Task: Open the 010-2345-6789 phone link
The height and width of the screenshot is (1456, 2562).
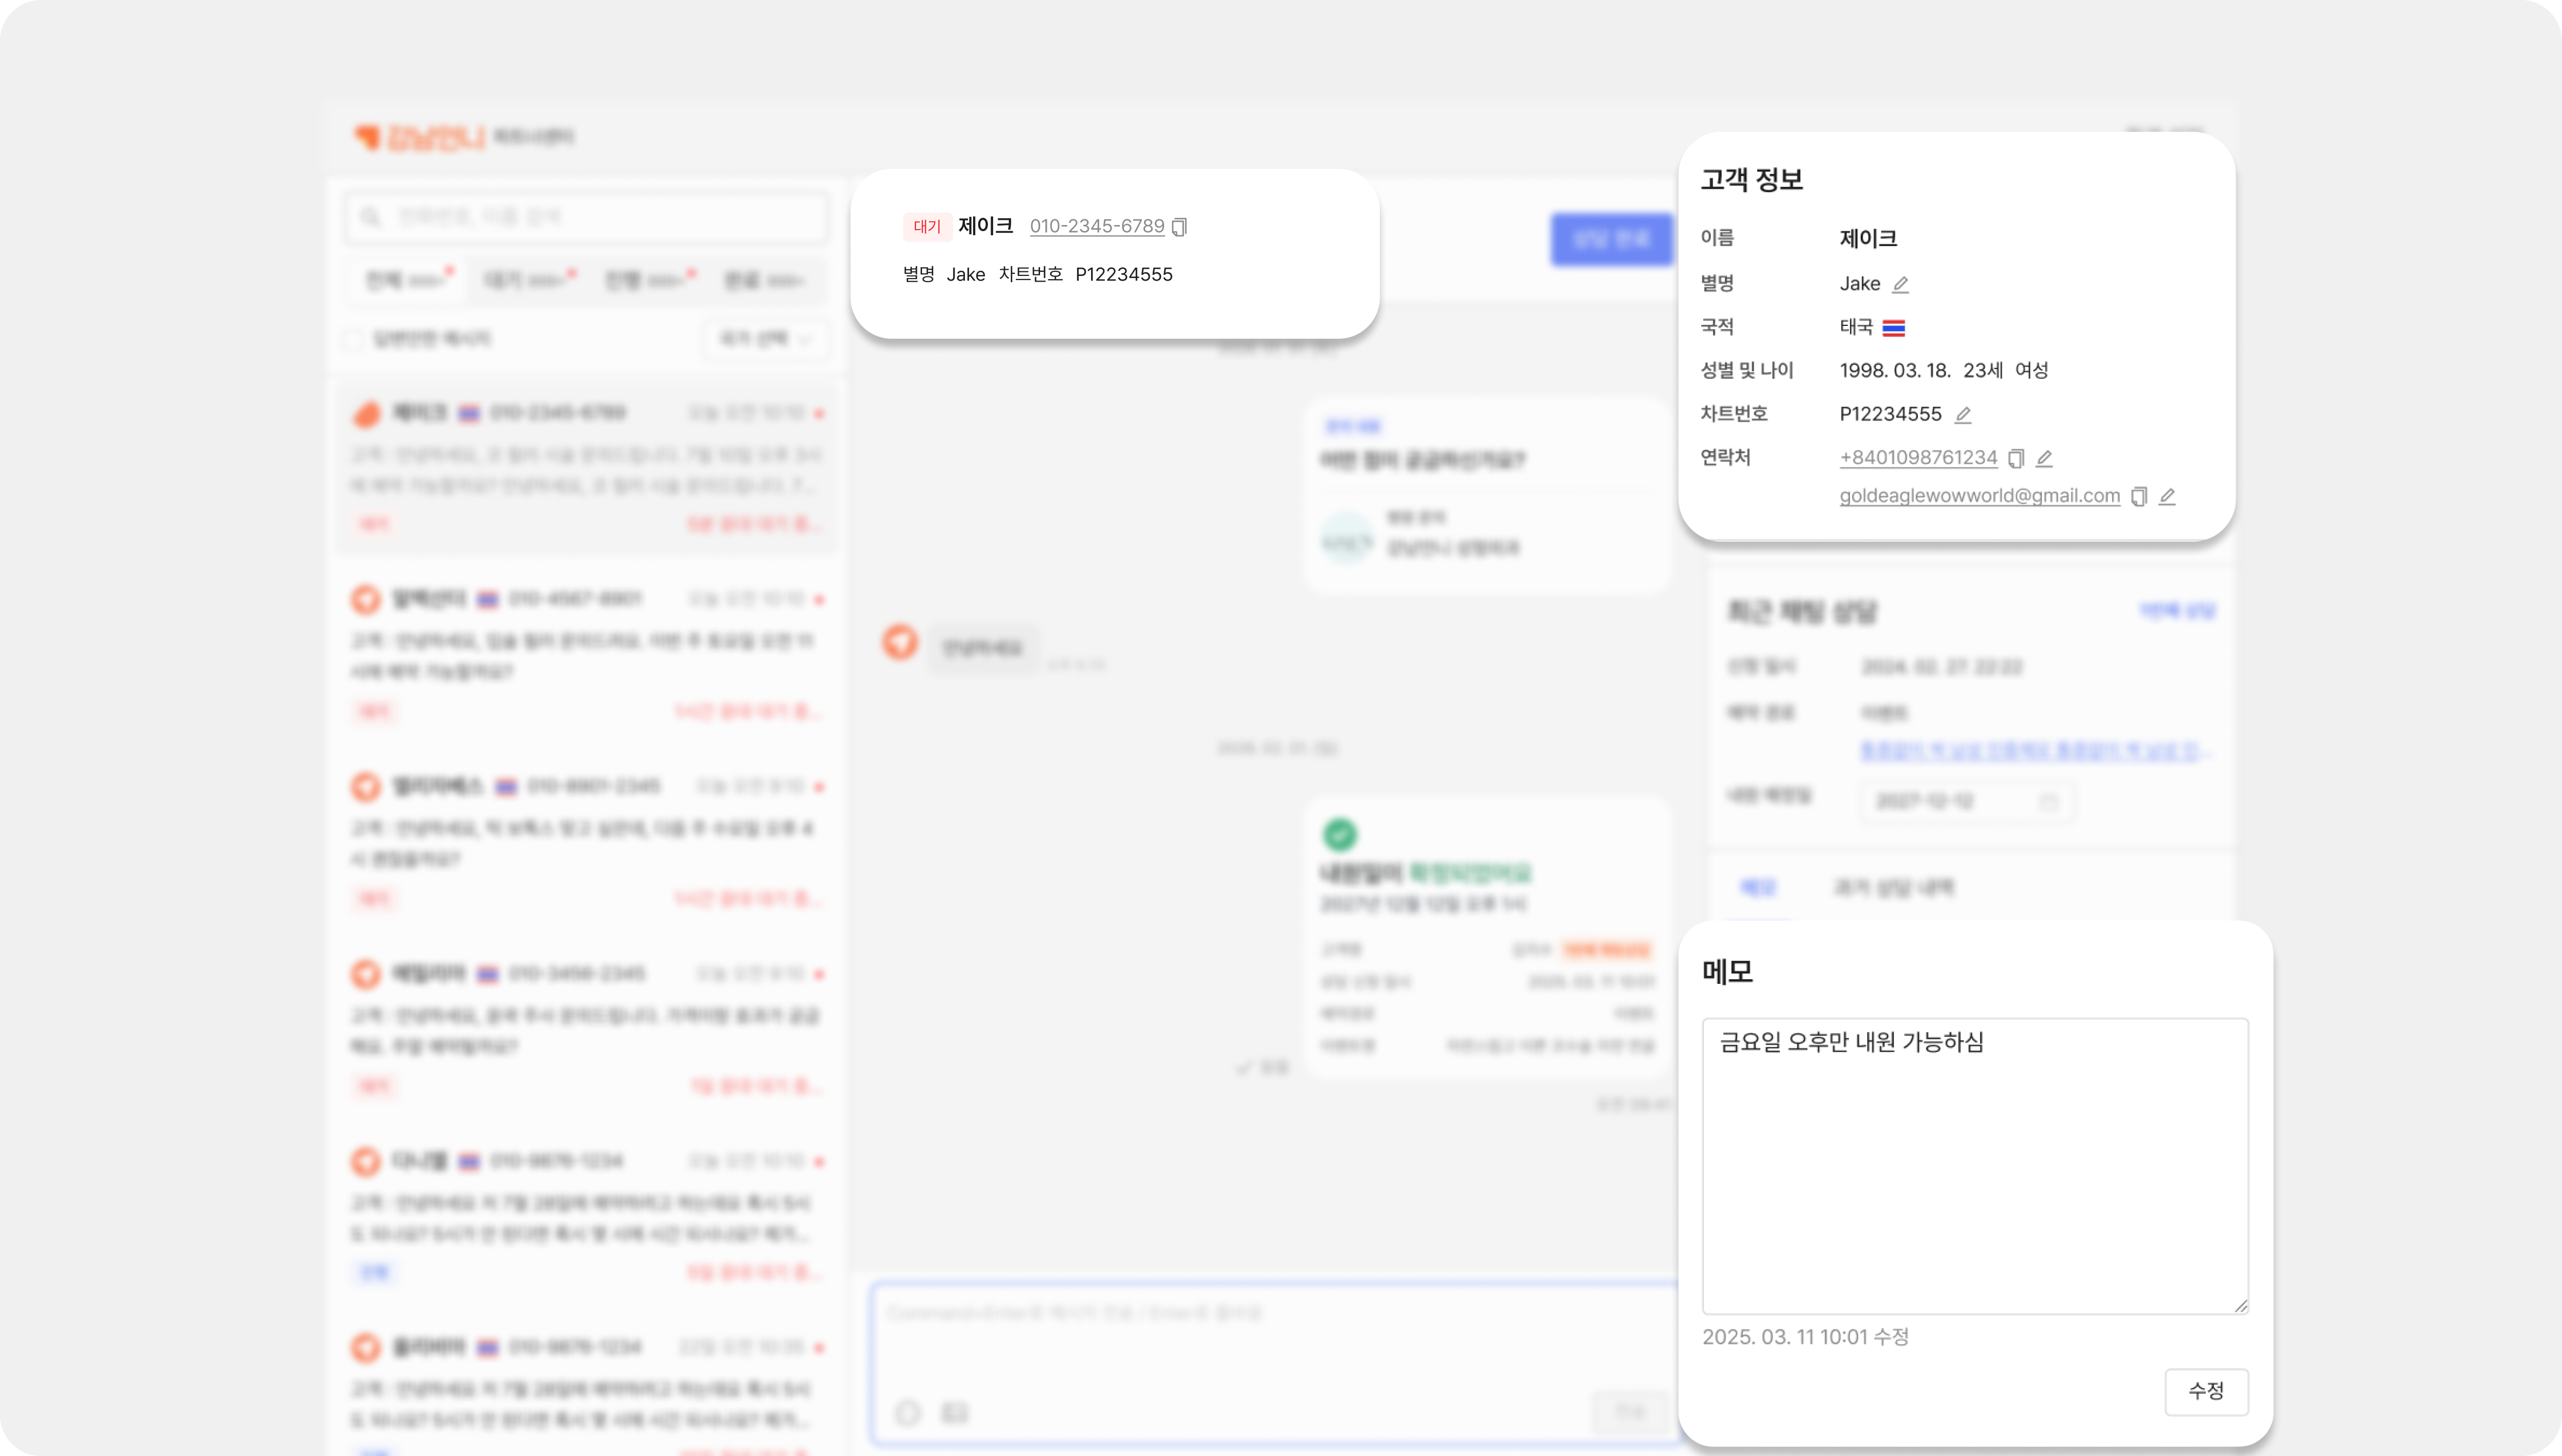Action: click(x=1096, y=227)
